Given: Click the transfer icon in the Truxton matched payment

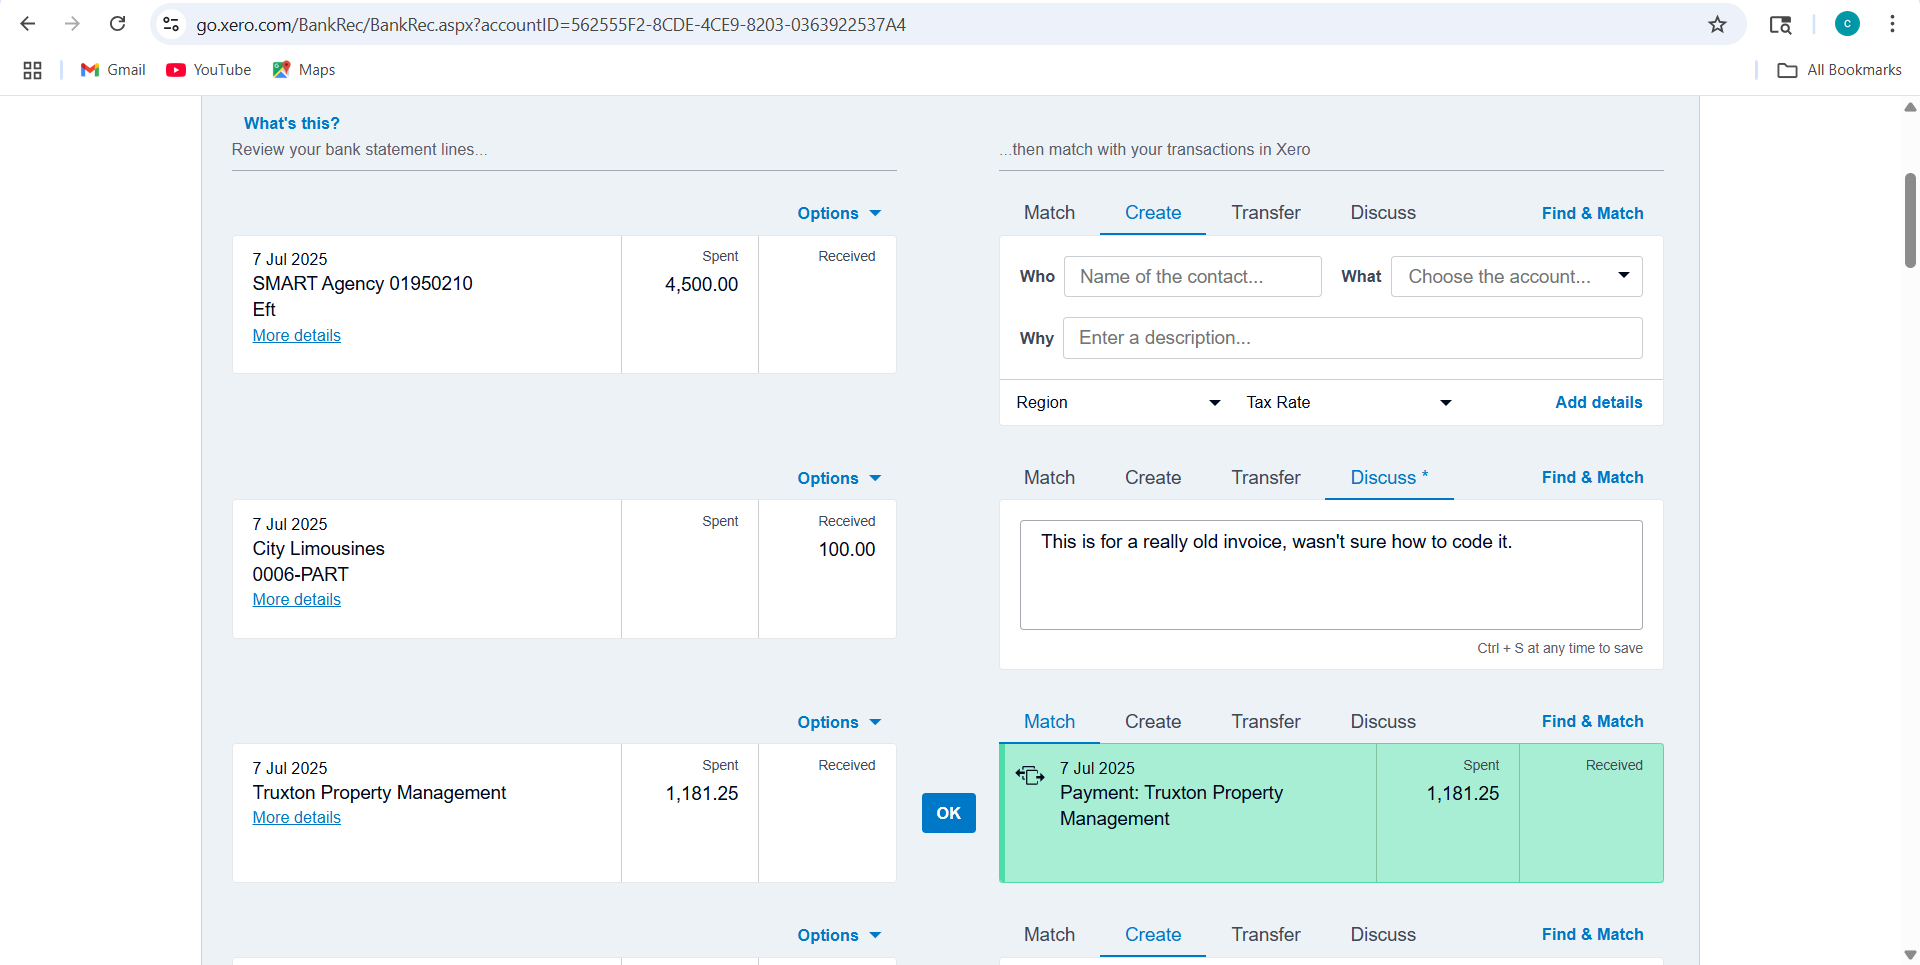Looking at the screenshot, I should click(1030, 775).
